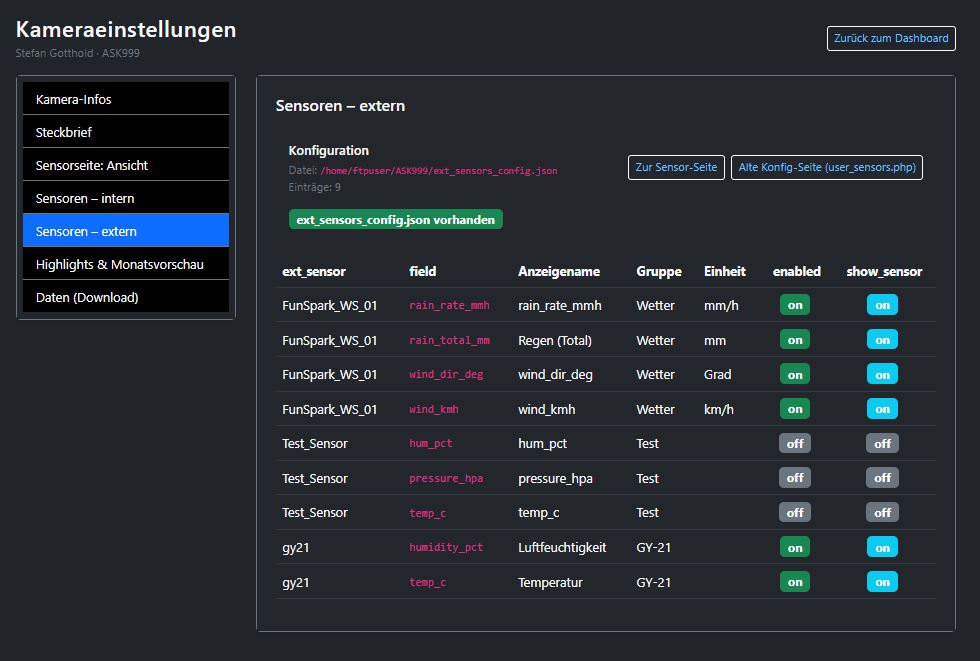
Task: Open Daten (Download)
Action: tap(125, 296)
